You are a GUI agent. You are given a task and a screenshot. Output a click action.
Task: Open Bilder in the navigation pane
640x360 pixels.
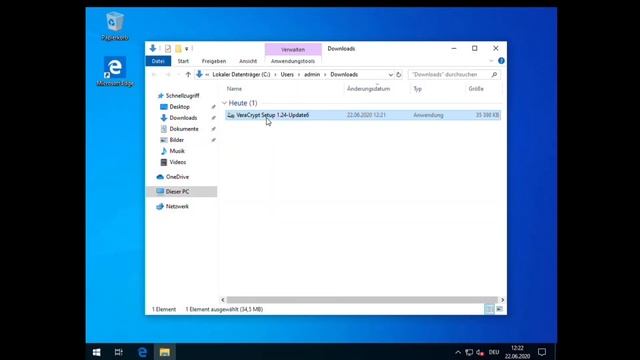pyautogui.click(x=176, y=140)
